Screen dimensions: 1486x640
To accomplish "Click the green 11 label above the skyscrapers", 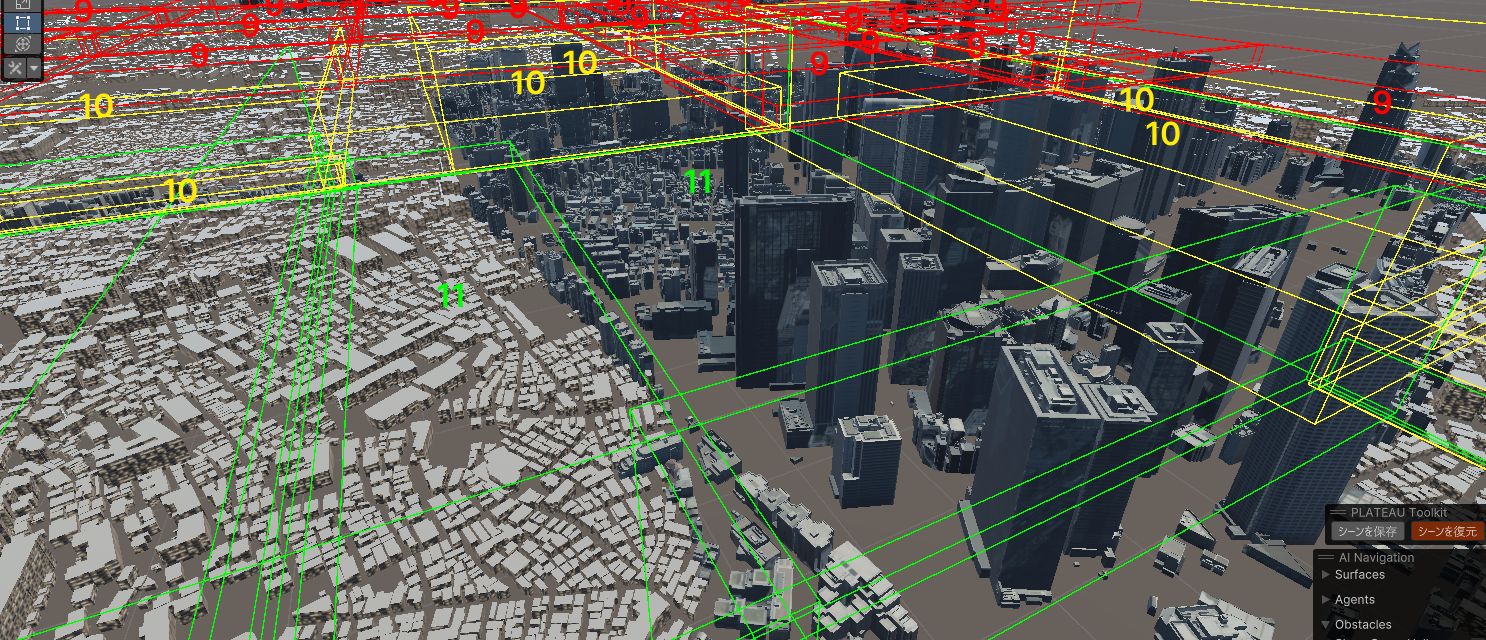I will [x=698, y=182].
